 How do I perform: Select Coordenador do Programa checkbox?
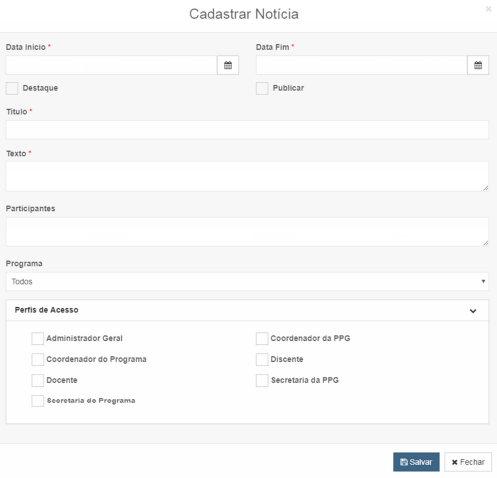click(x=38, y=359)
